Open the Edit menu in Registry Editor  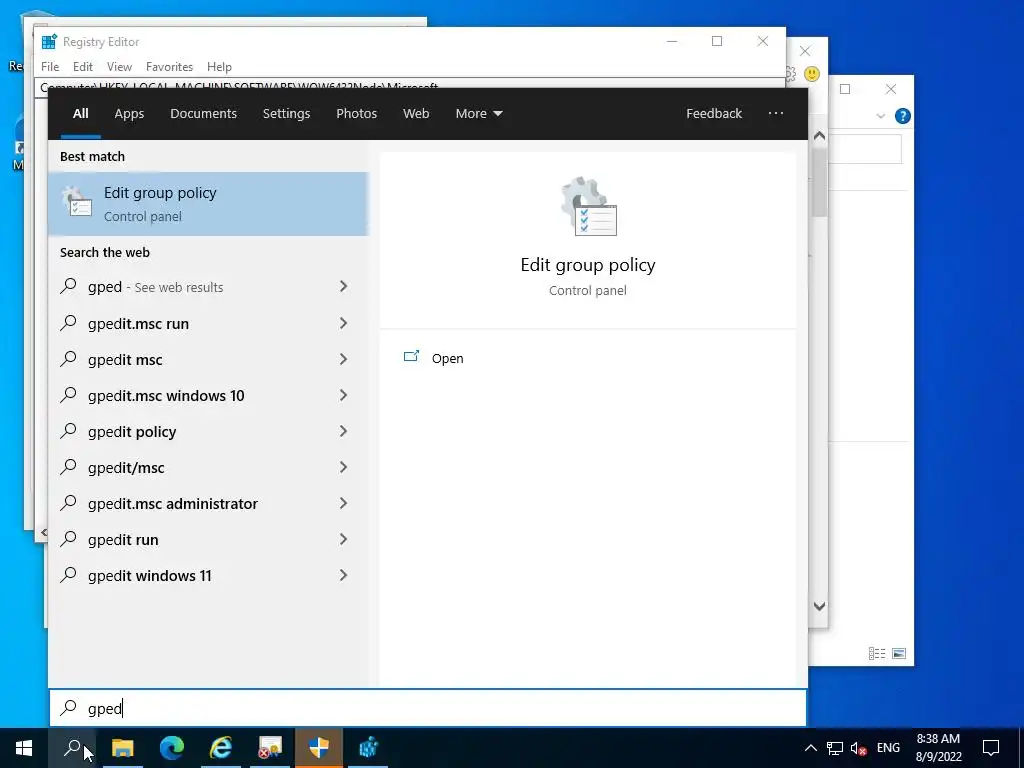click(83, 67)
